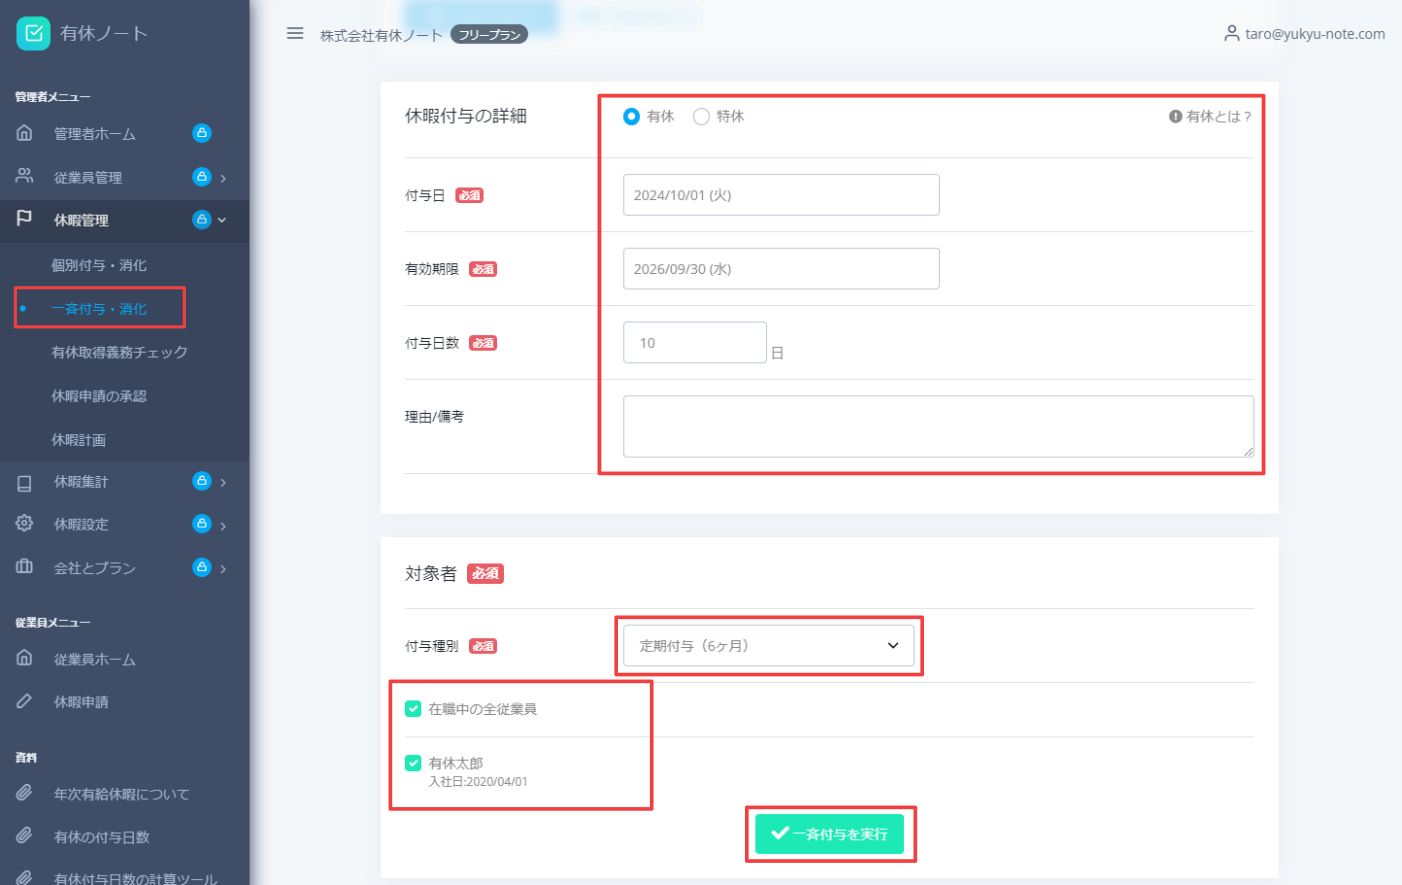Click the 従業員管理 people icon
Image resolution: width=1402 pixels, height=885 pixels.
point(25,176)
